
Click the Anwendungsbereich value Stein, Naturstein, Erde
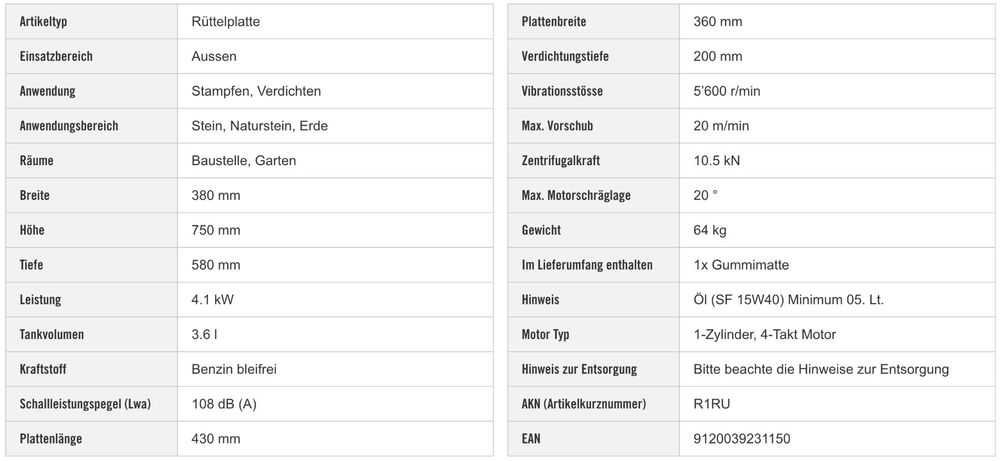click(x=260, y=126)
